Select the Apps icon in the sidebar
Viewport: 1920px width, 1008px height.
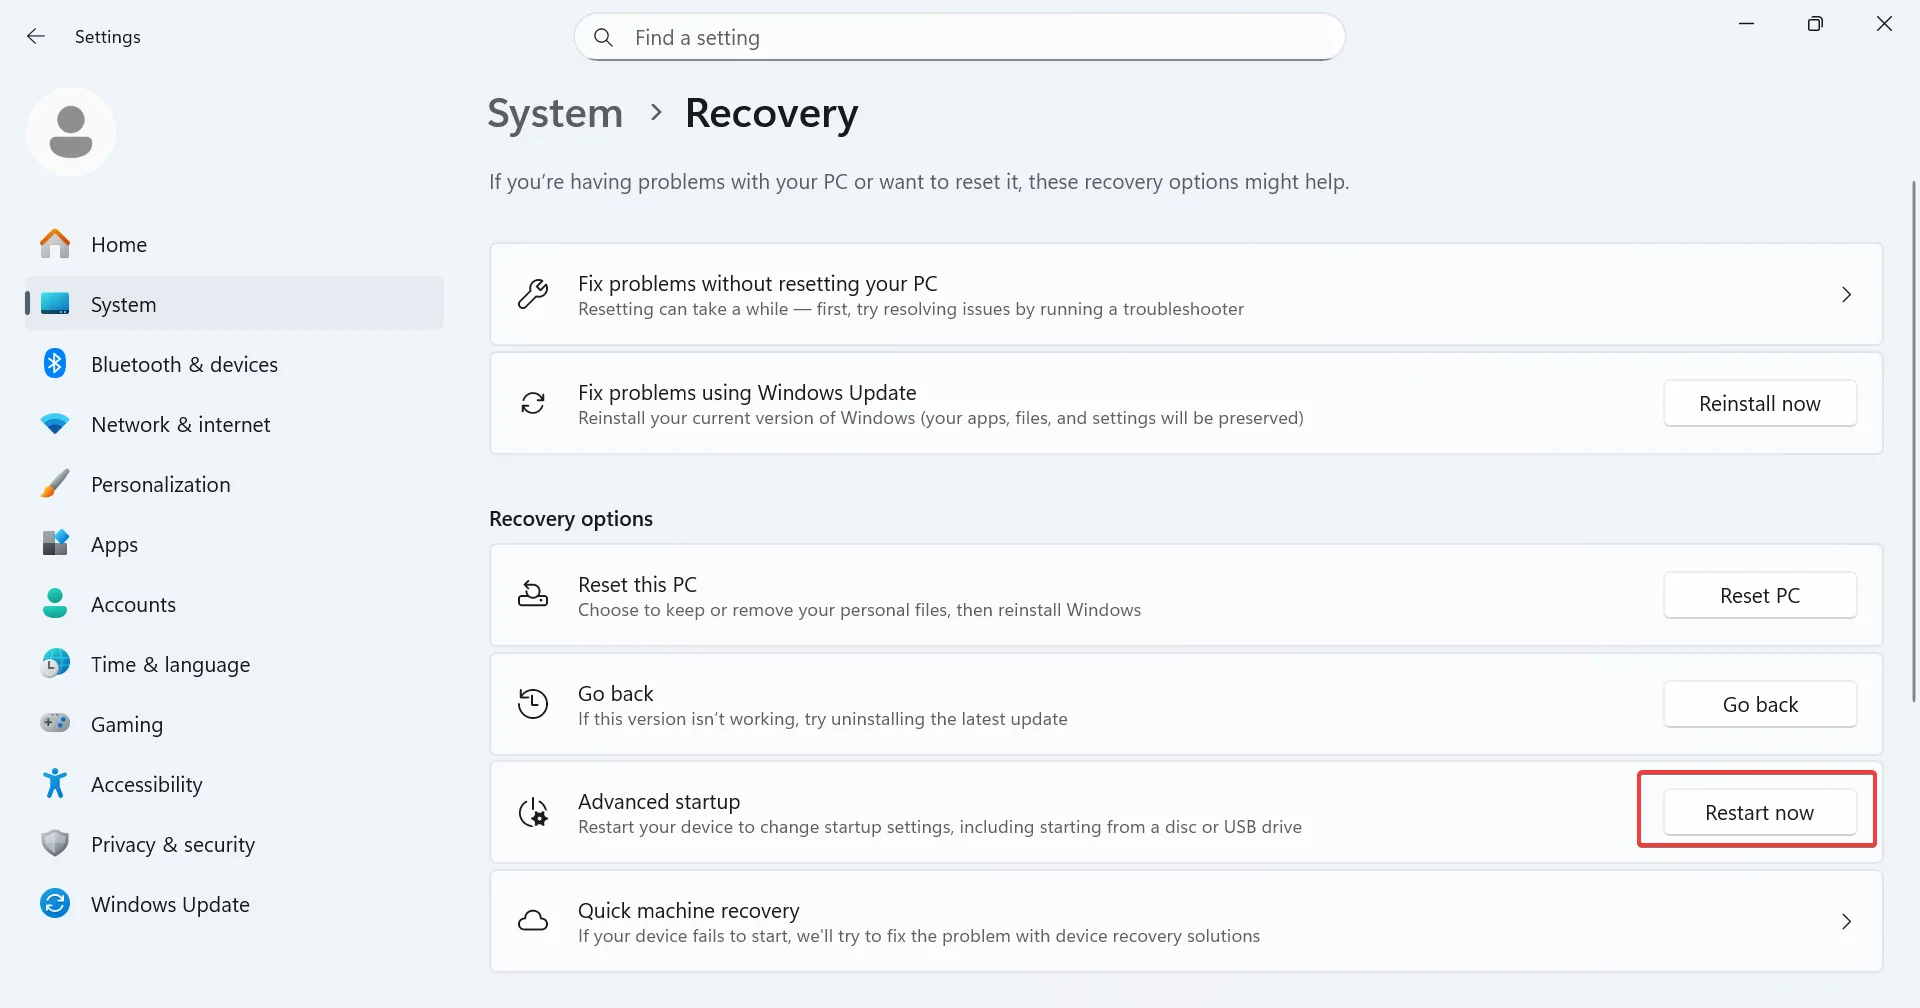coord(55,544)
